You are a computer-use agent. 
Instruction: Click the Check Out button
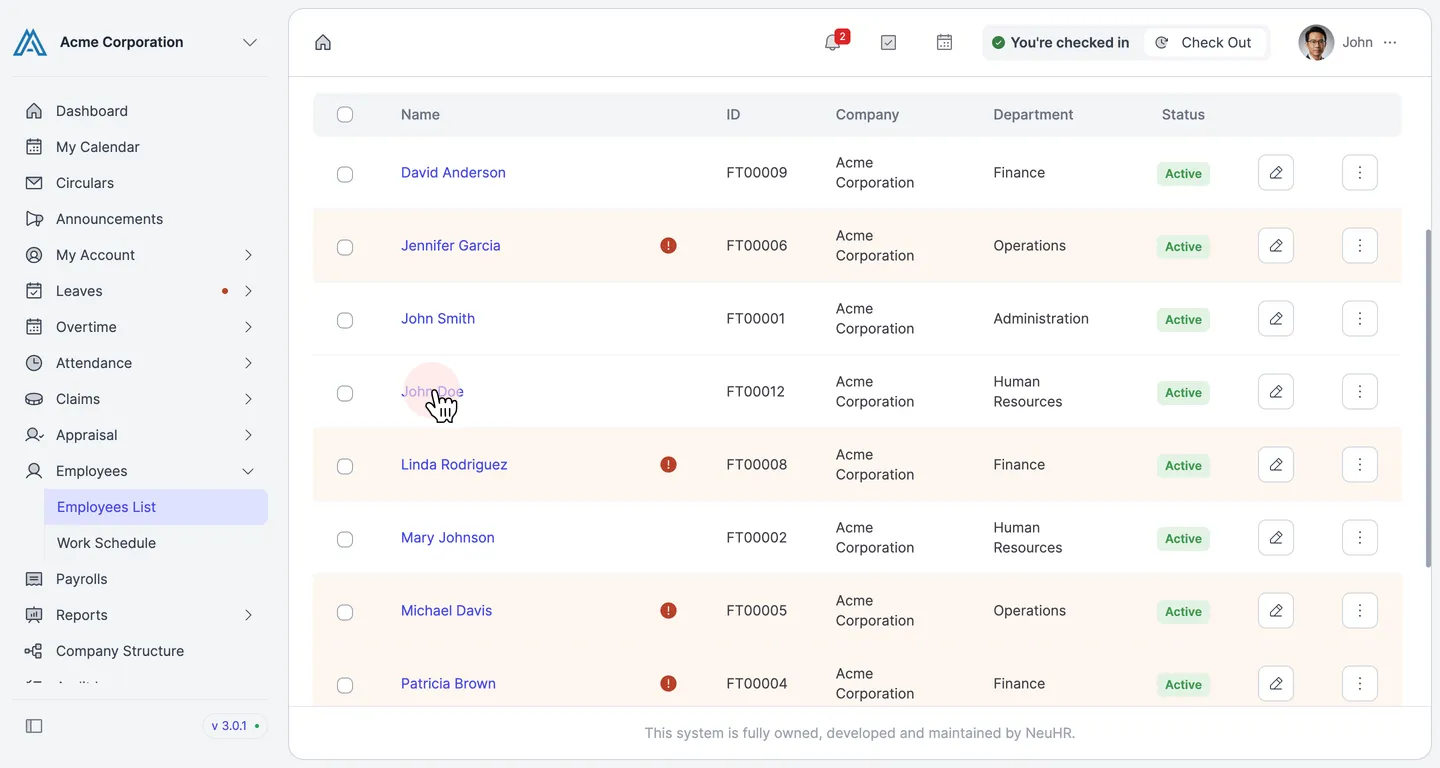pos(1204,42)
